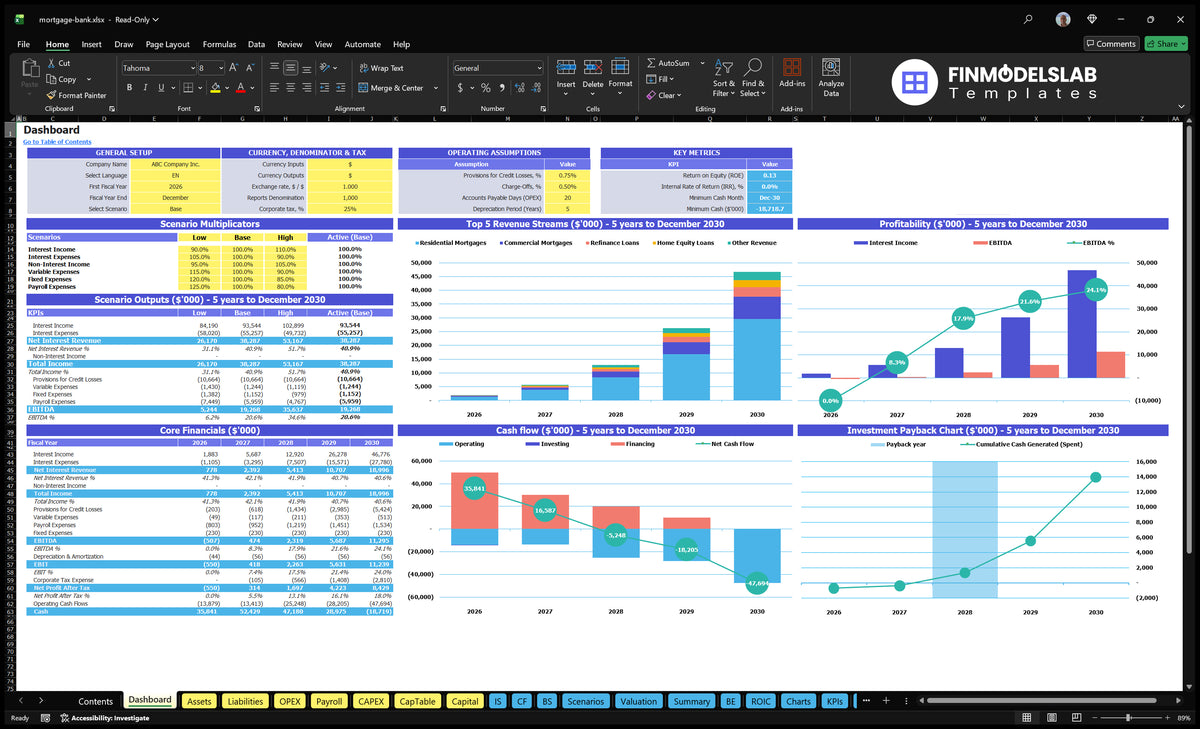The height and width of the screenshot is (729, 1200).
Task: Toggle center horizontal alignment
Action: (290, 88)
